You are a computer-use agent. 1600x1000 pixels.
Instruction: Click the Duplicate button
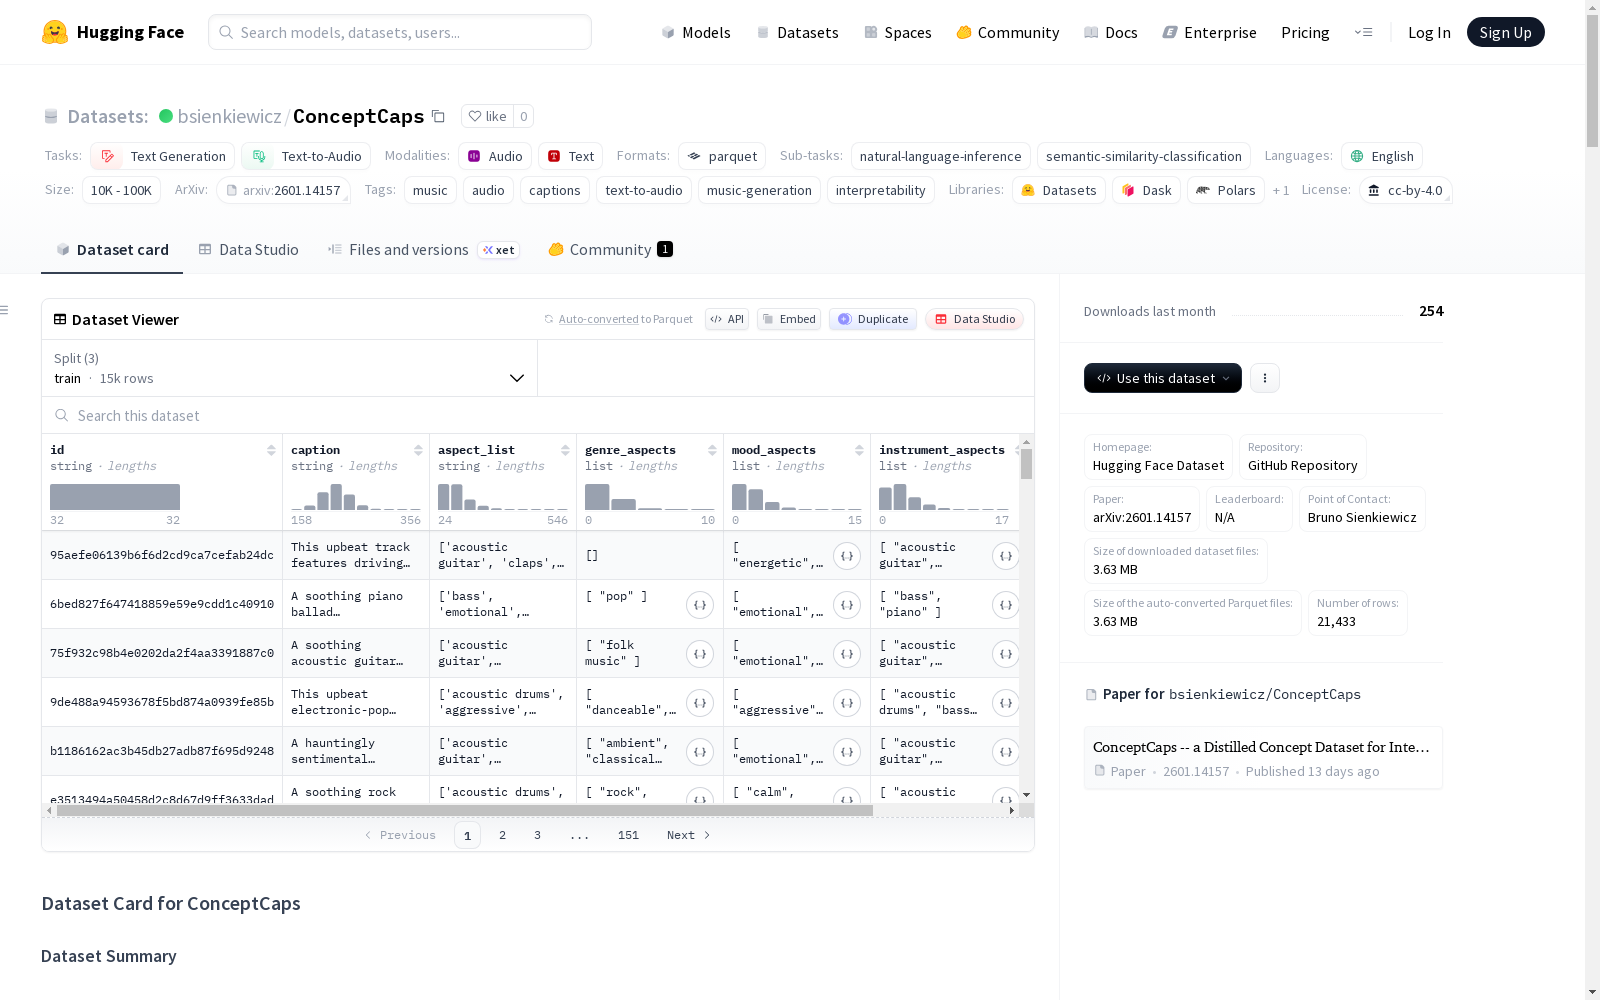[x=873, y=319]
